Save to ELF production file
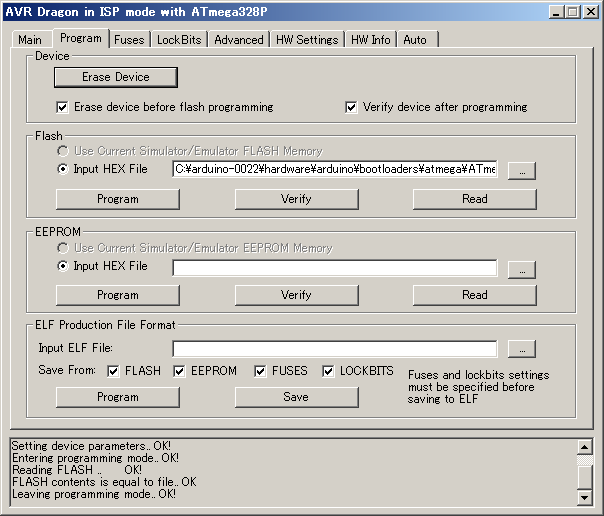The height and width of the screenshot is (516, 604). (297, 397)
